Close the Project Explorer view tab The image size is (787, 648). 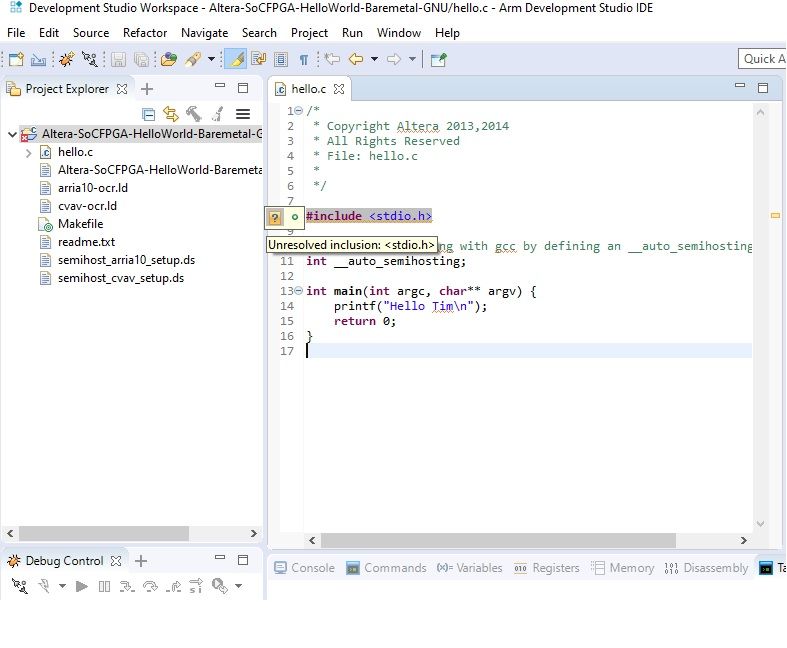[121, 89]
